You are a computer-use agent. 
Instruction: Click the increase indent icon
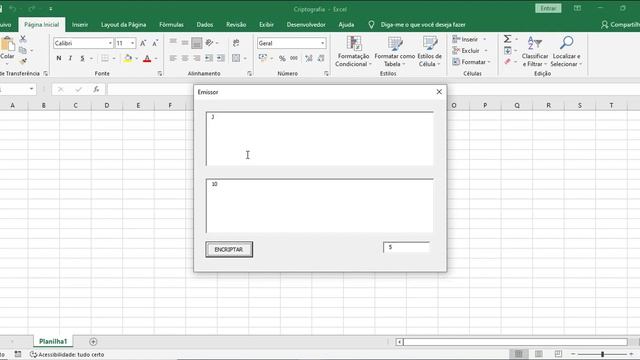(x=221, y=58)
